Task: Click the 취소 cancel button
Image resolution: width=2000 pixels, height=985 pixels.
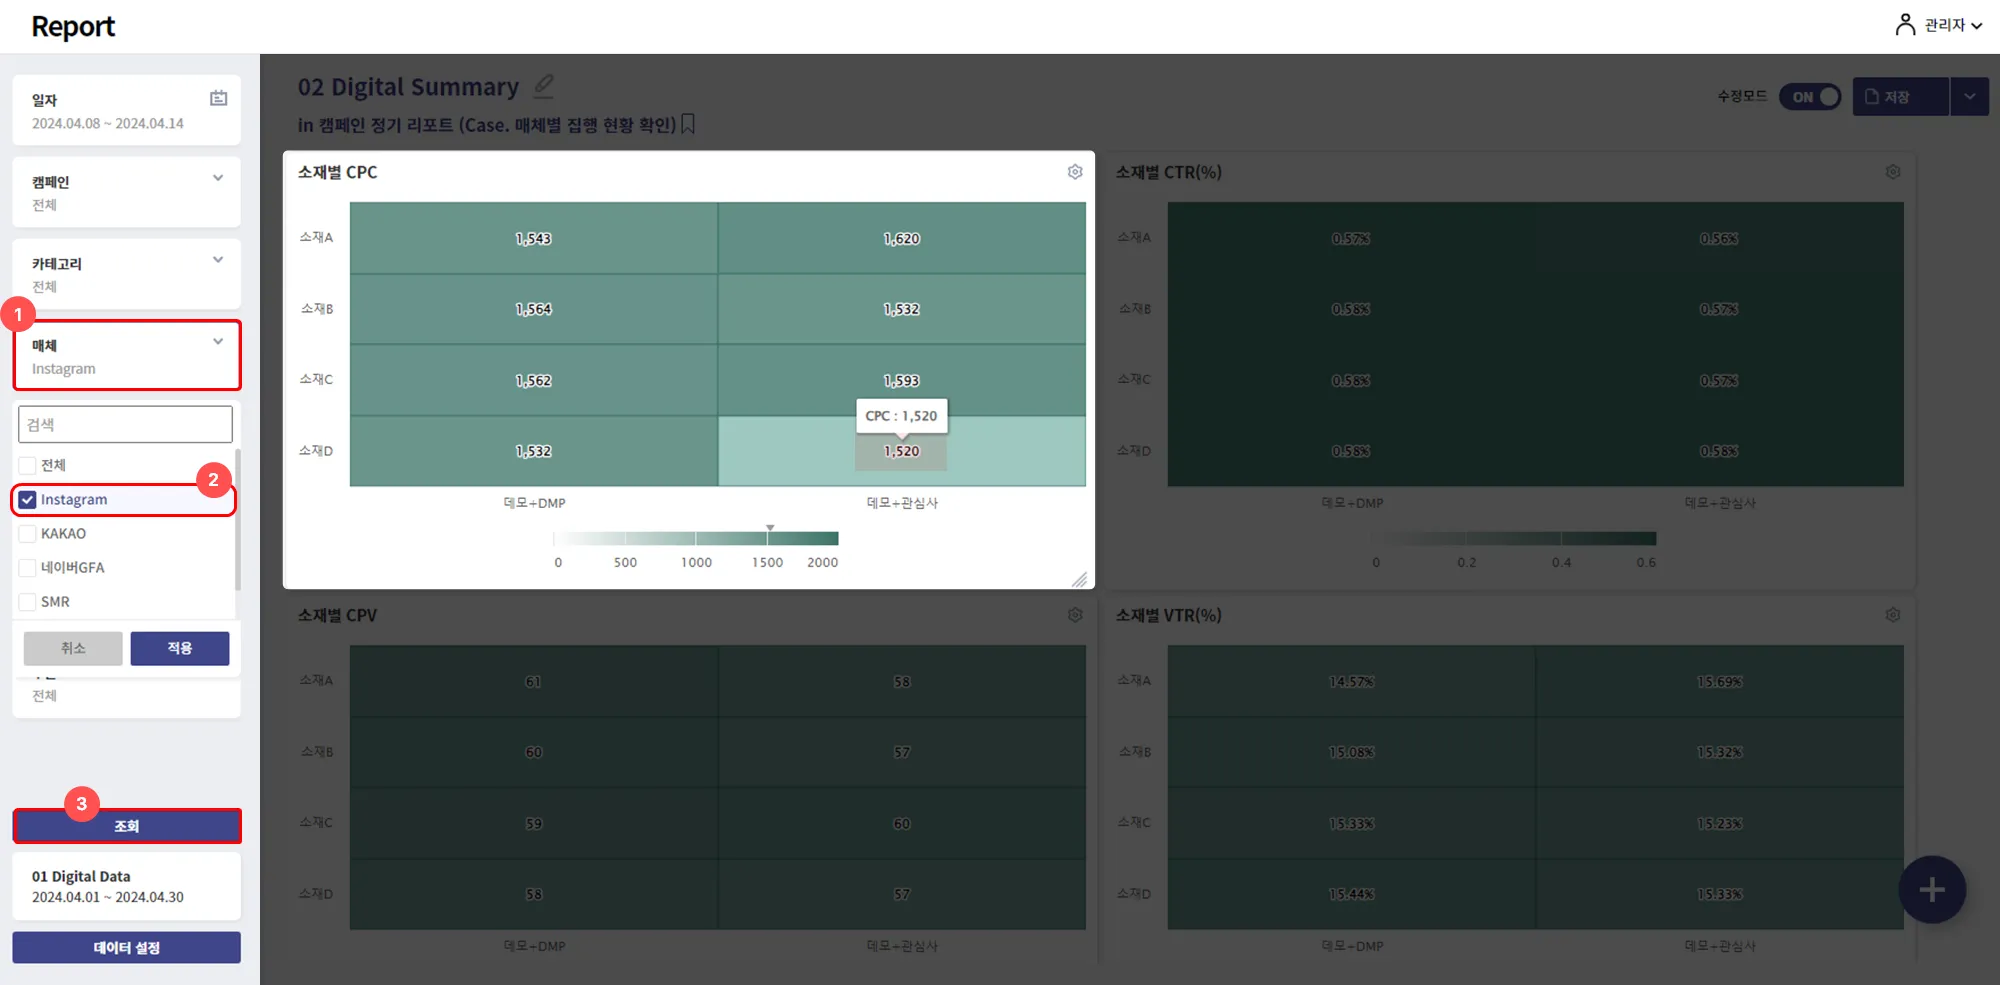Action: [x=73, y=648]
